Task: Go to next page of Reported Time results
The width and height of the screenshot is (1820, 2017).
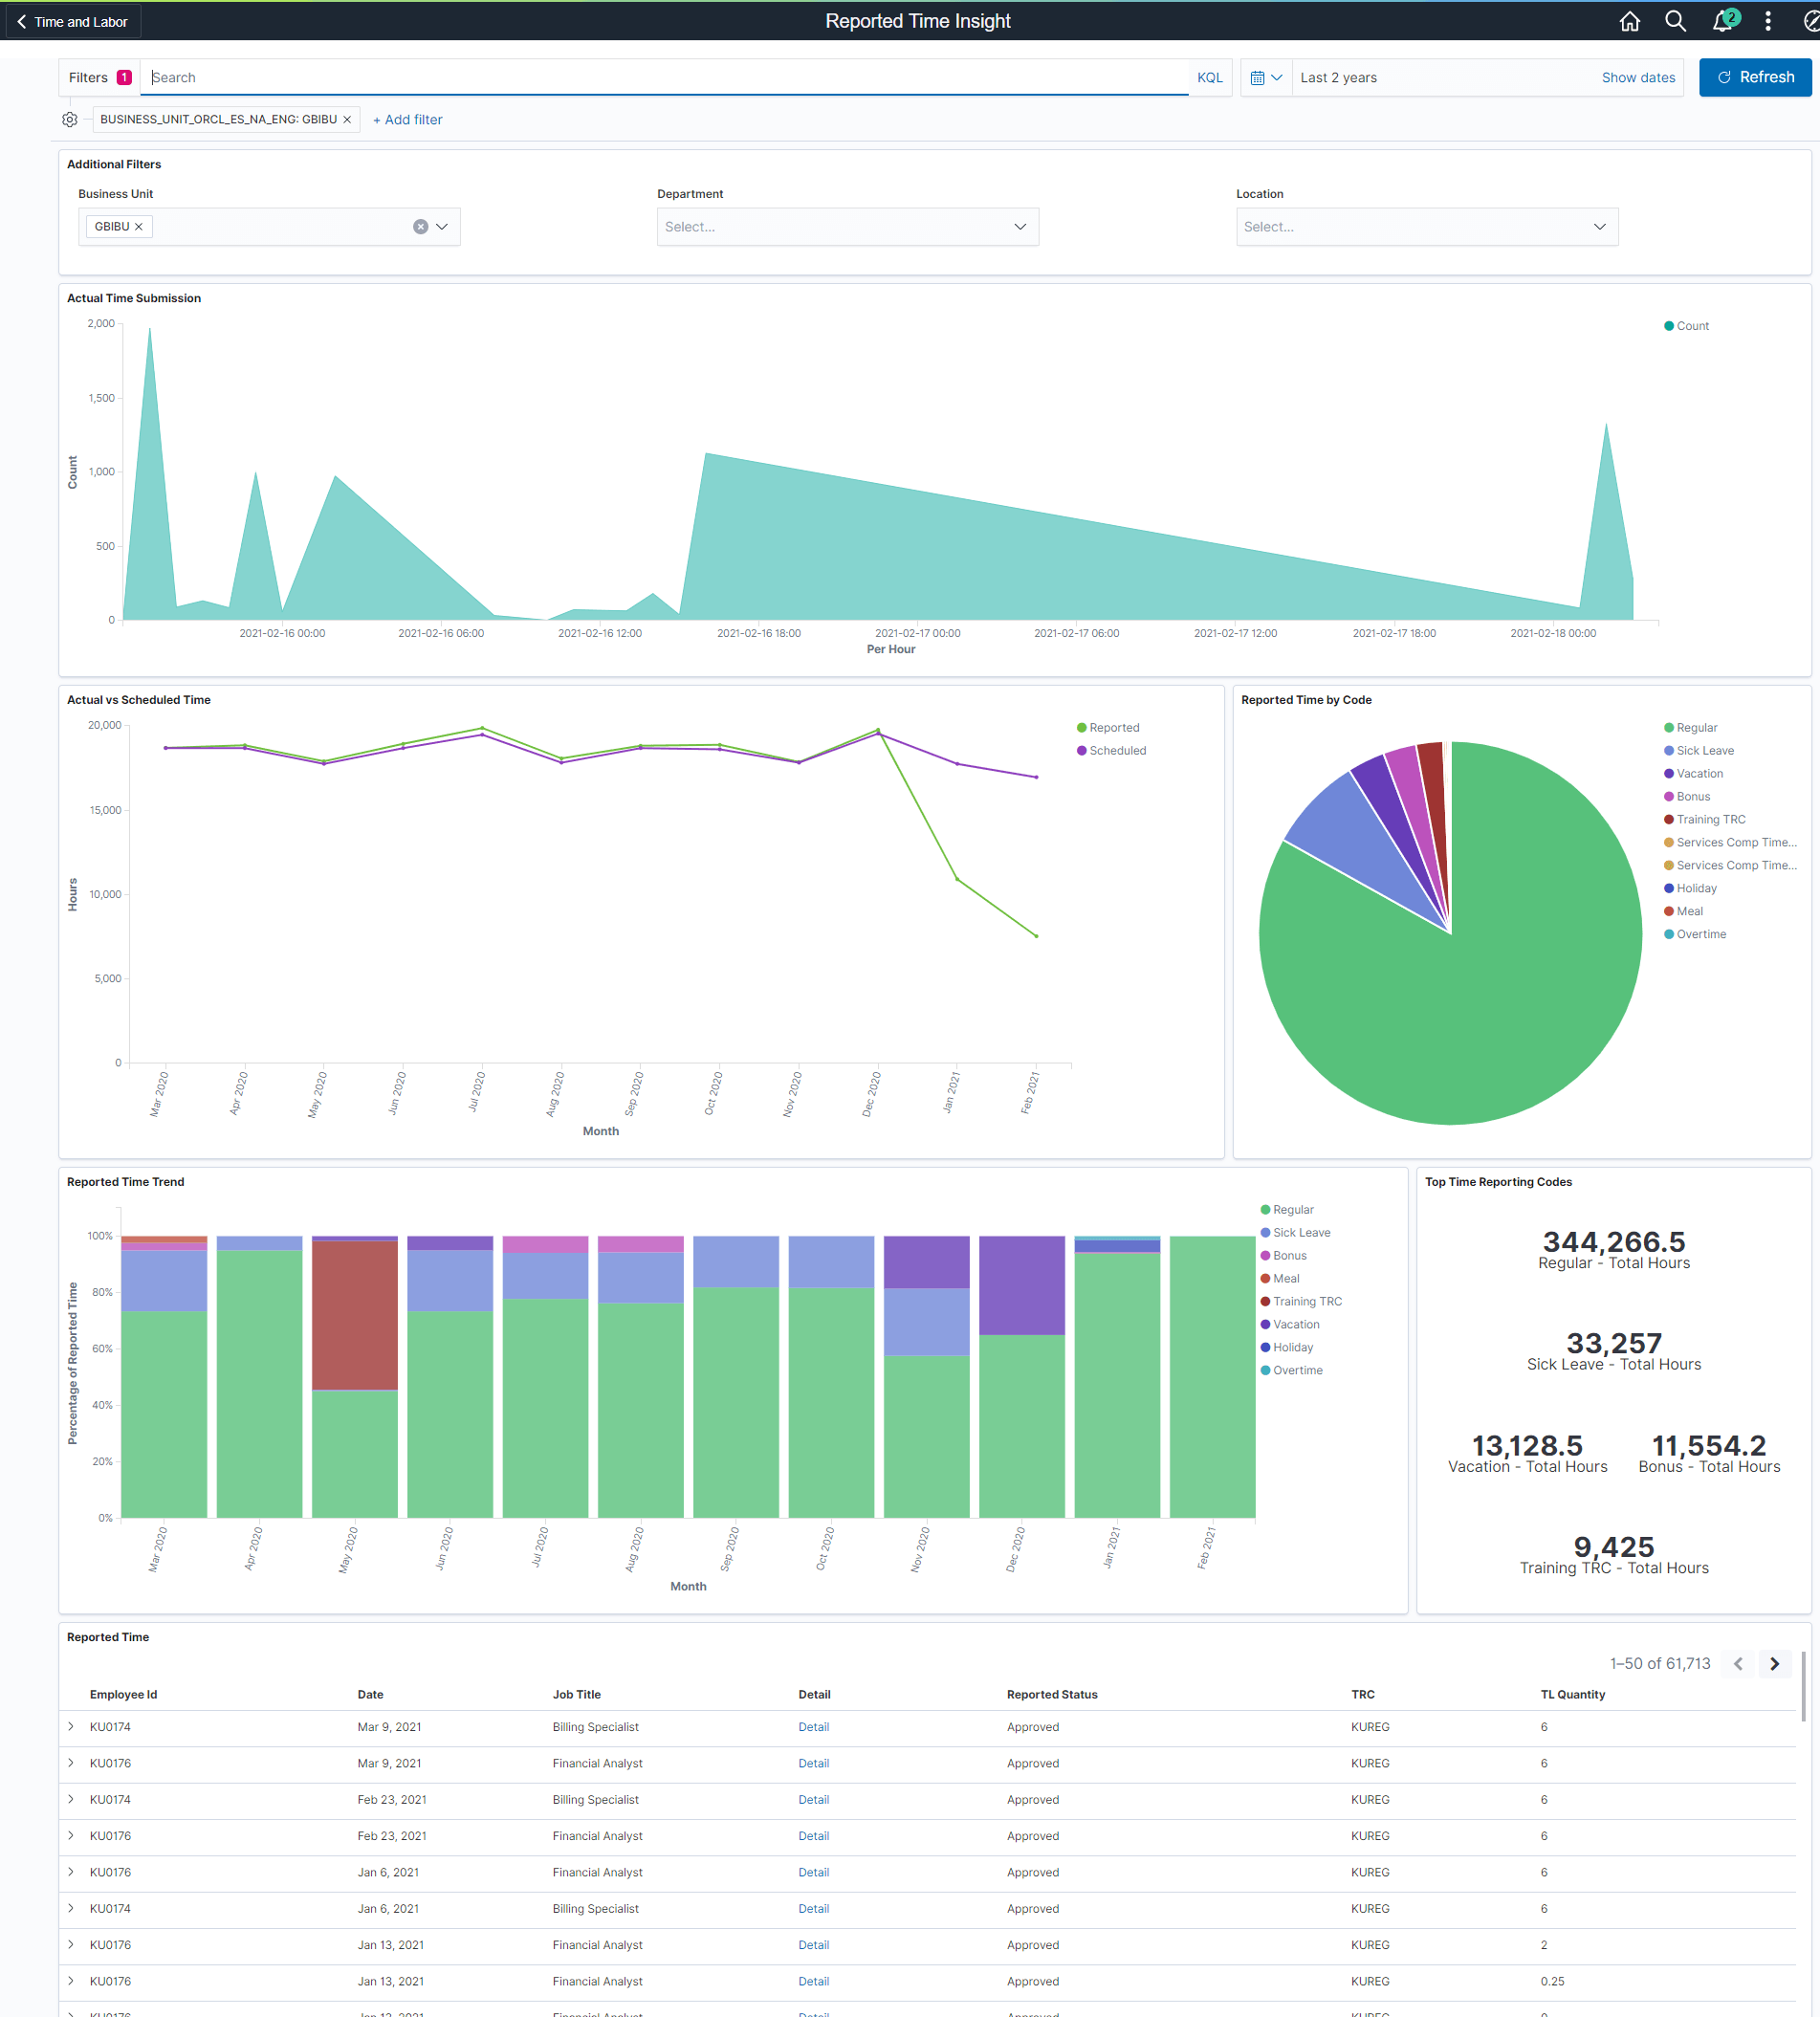Action: coord(1774,1663)
